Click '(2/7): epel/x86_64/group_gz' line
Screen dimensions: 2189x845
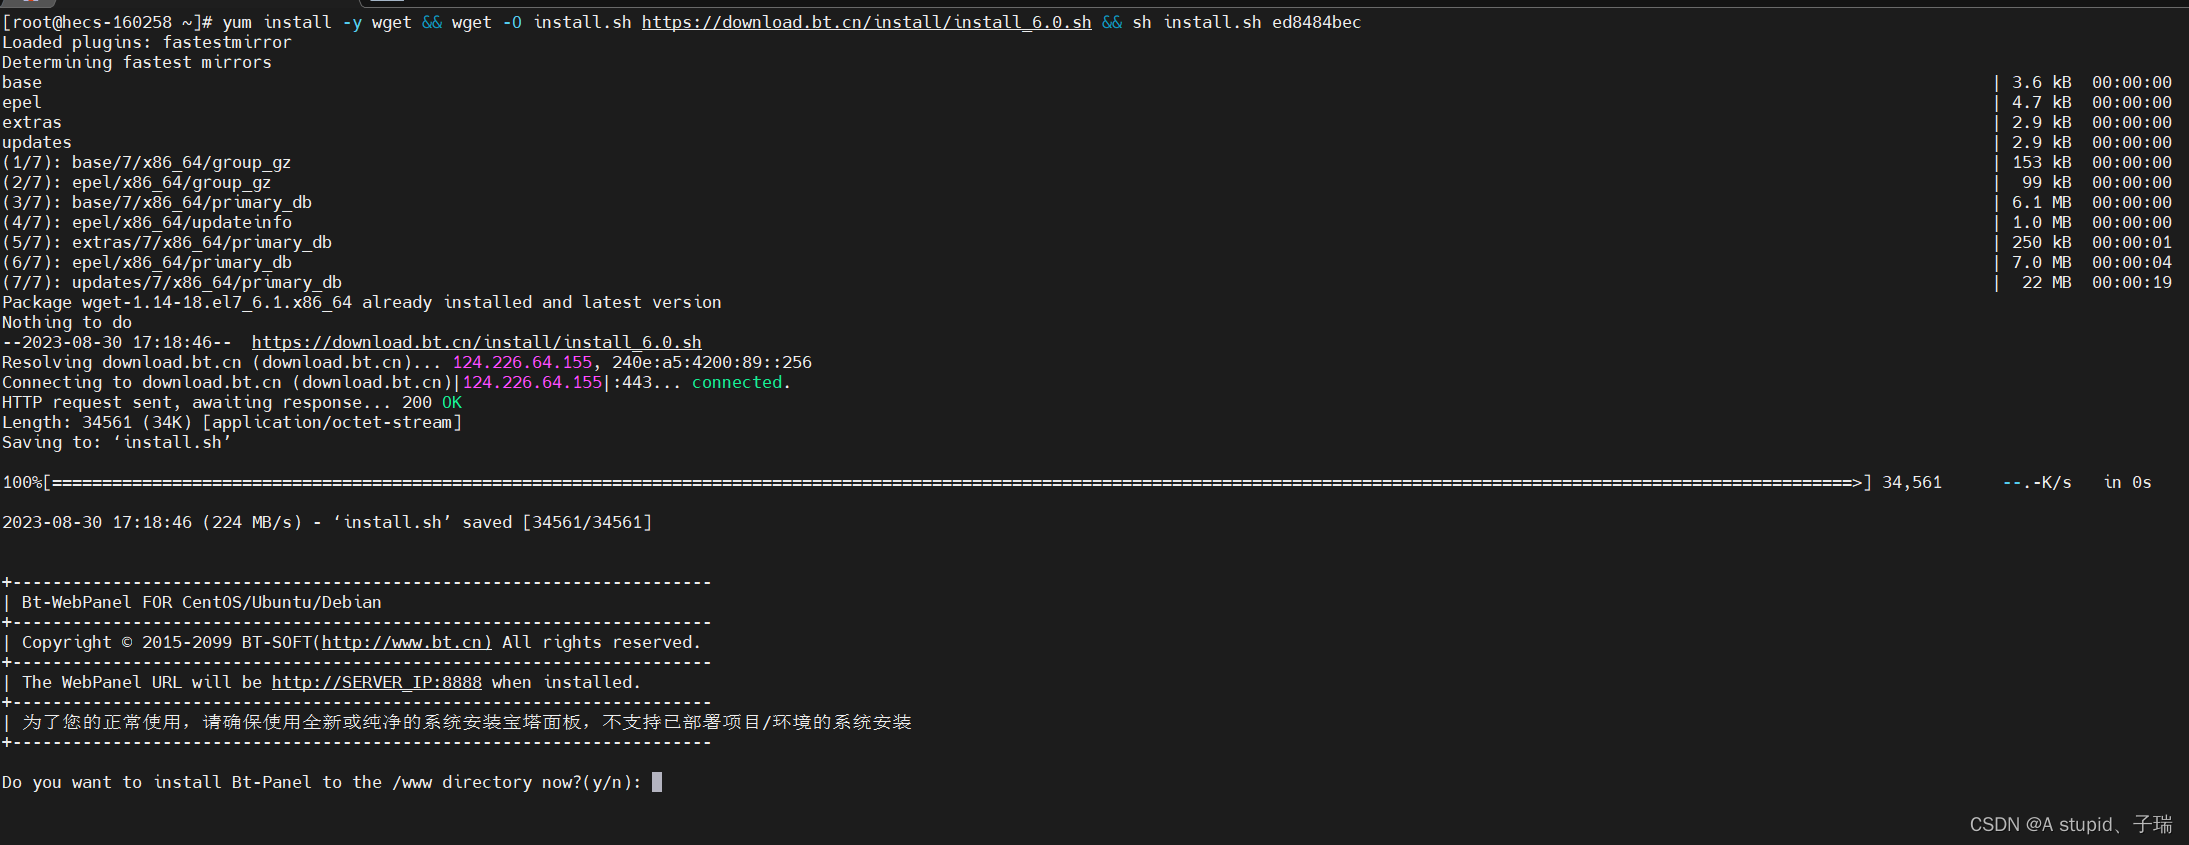(137, 182)
